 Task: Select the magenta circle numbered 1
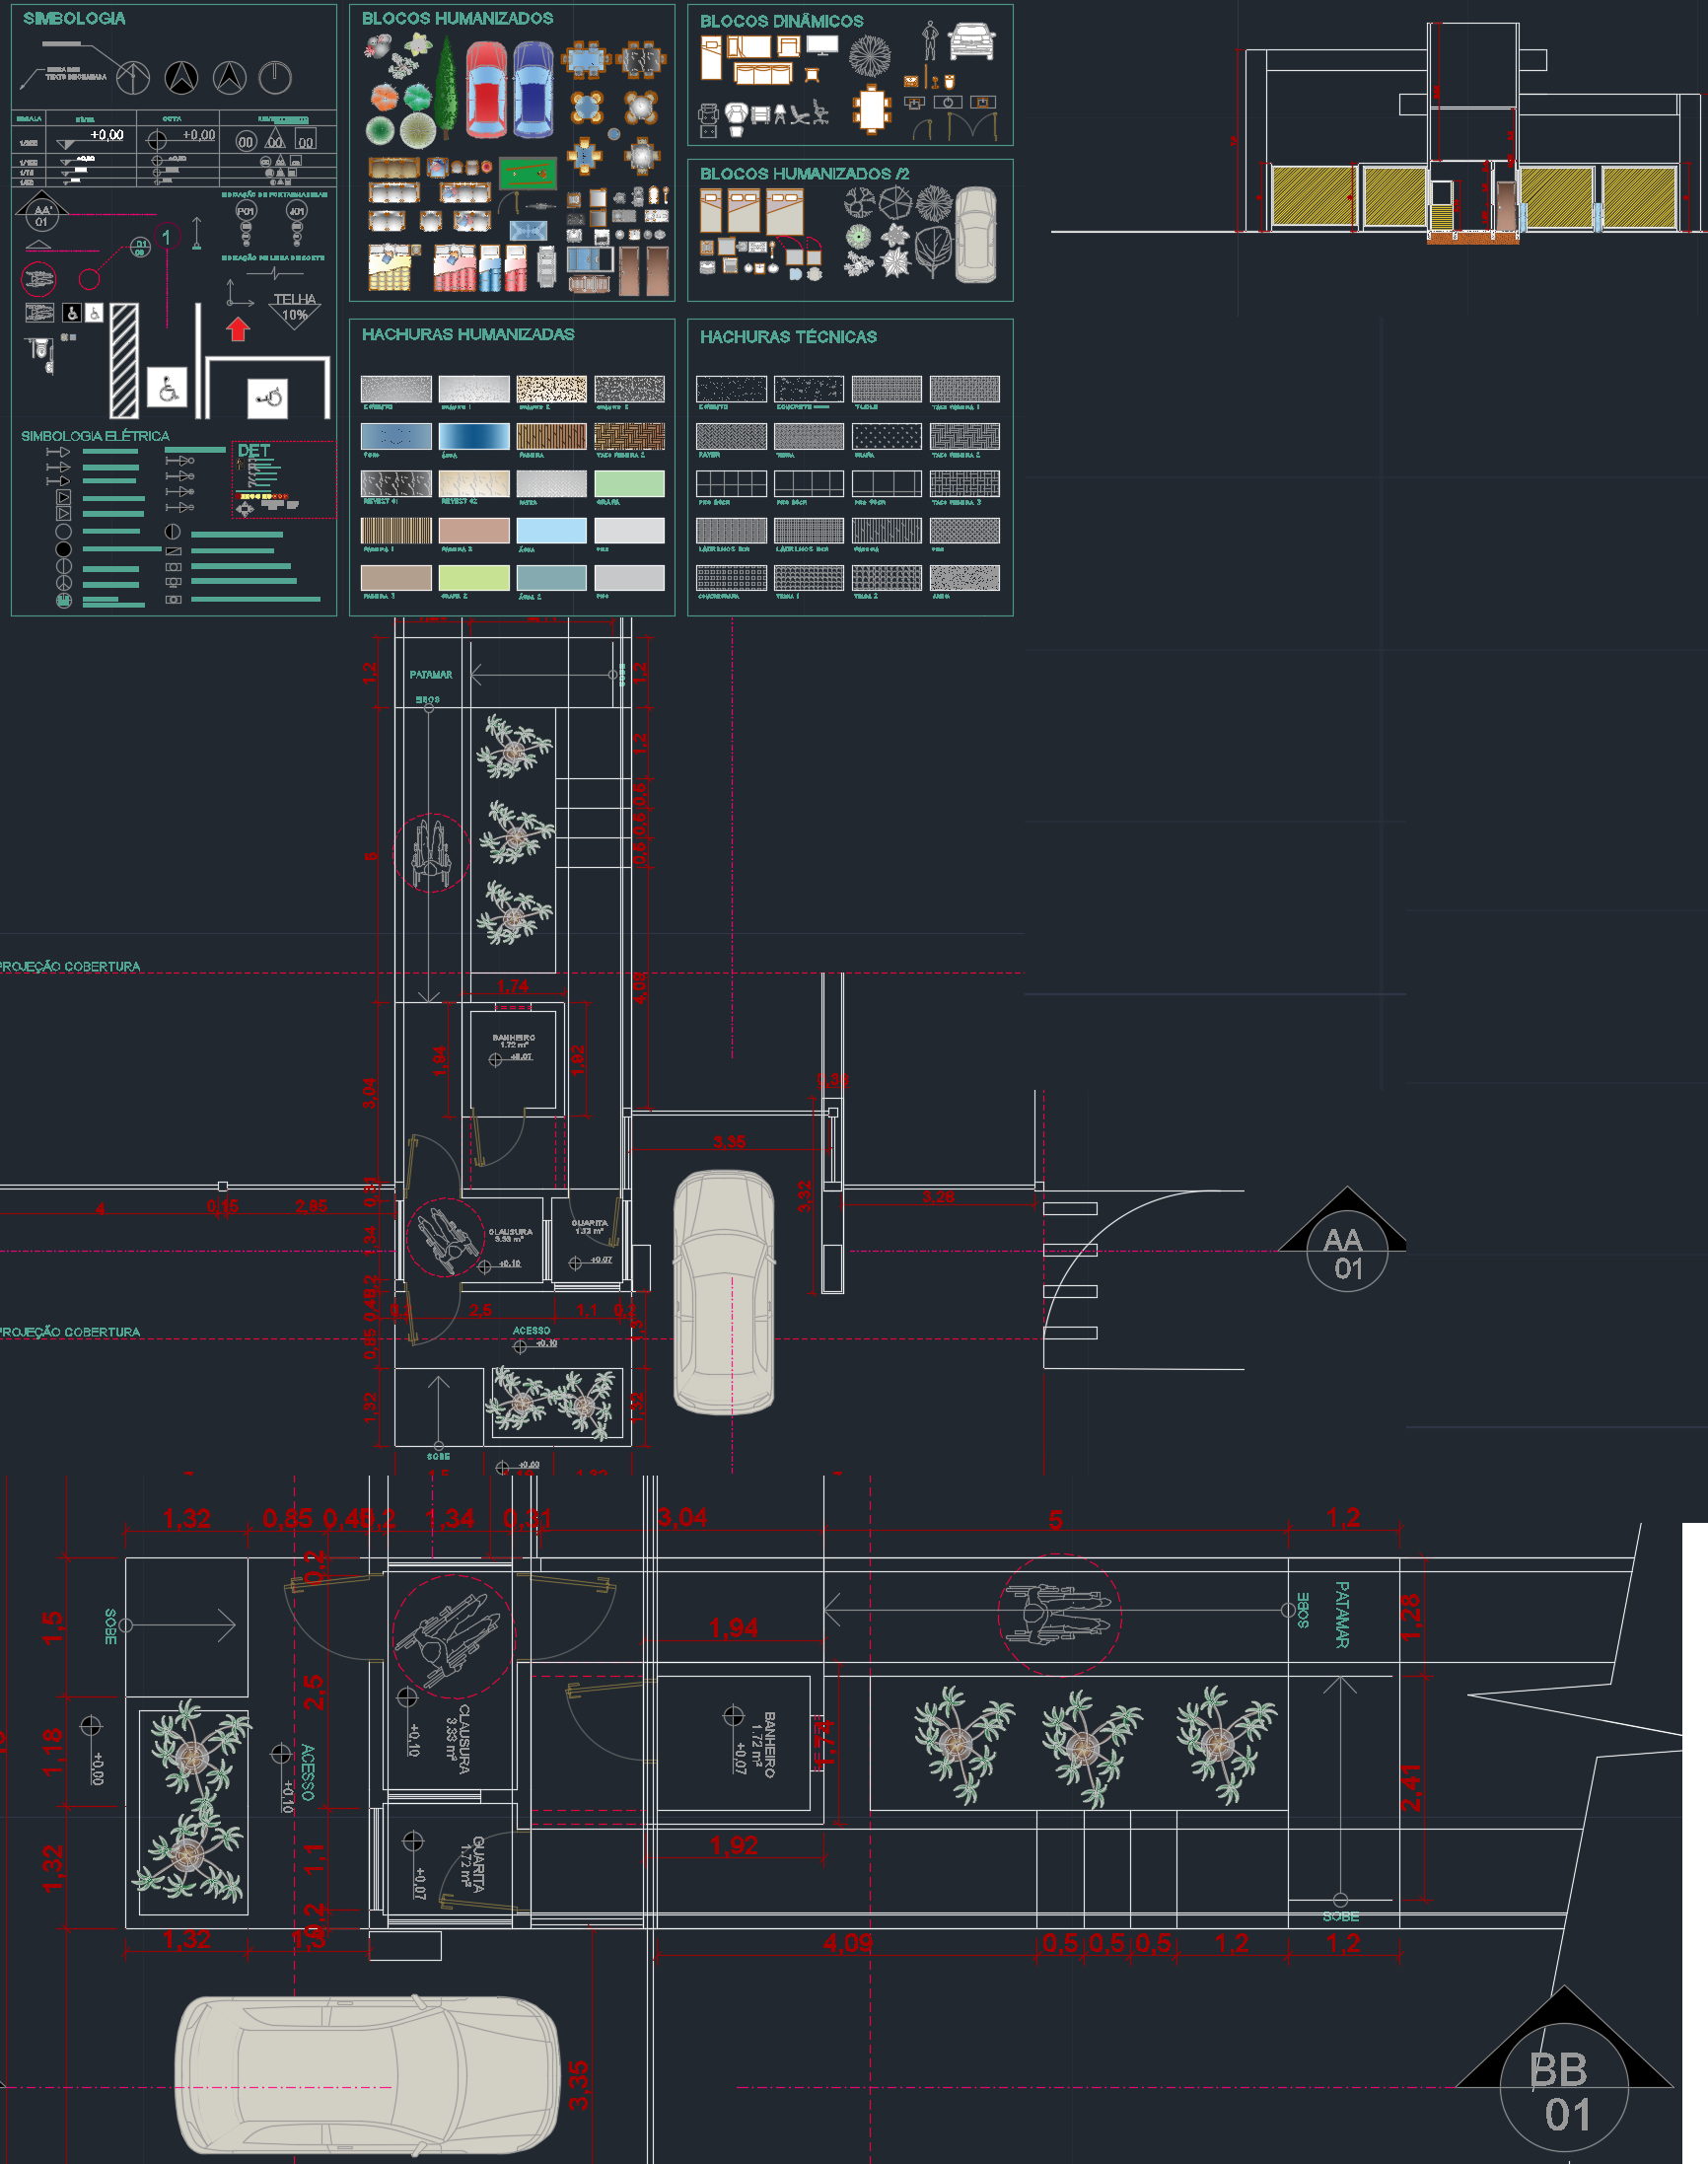[x=166, y=237]
